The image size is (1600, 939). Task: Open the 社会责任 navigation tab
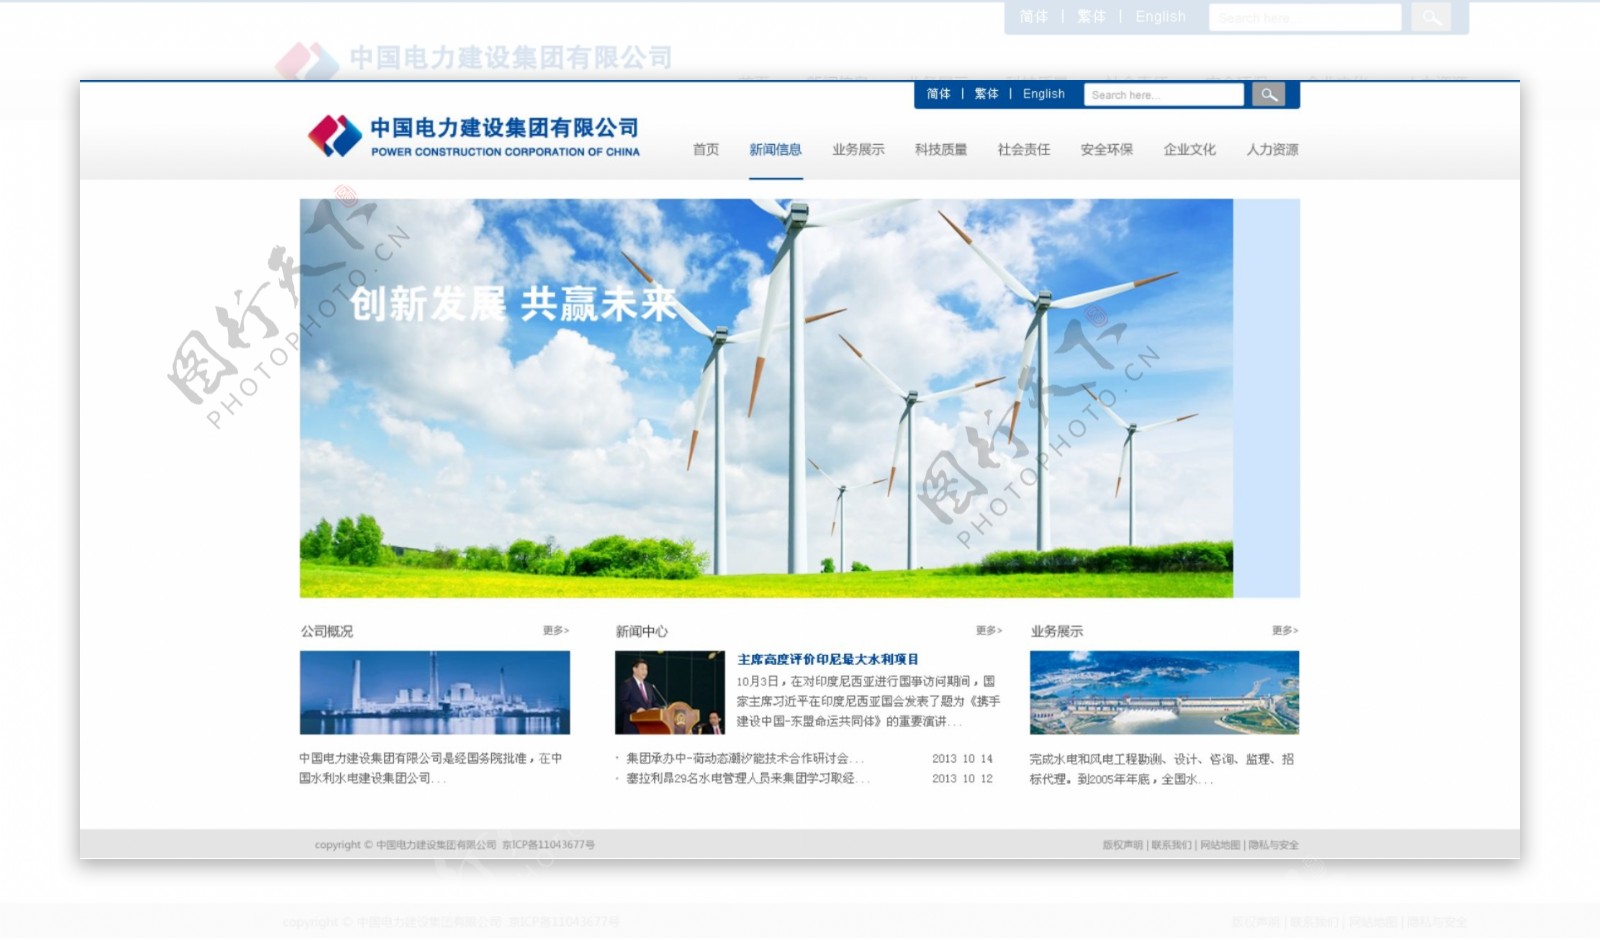pos(1024,150)
